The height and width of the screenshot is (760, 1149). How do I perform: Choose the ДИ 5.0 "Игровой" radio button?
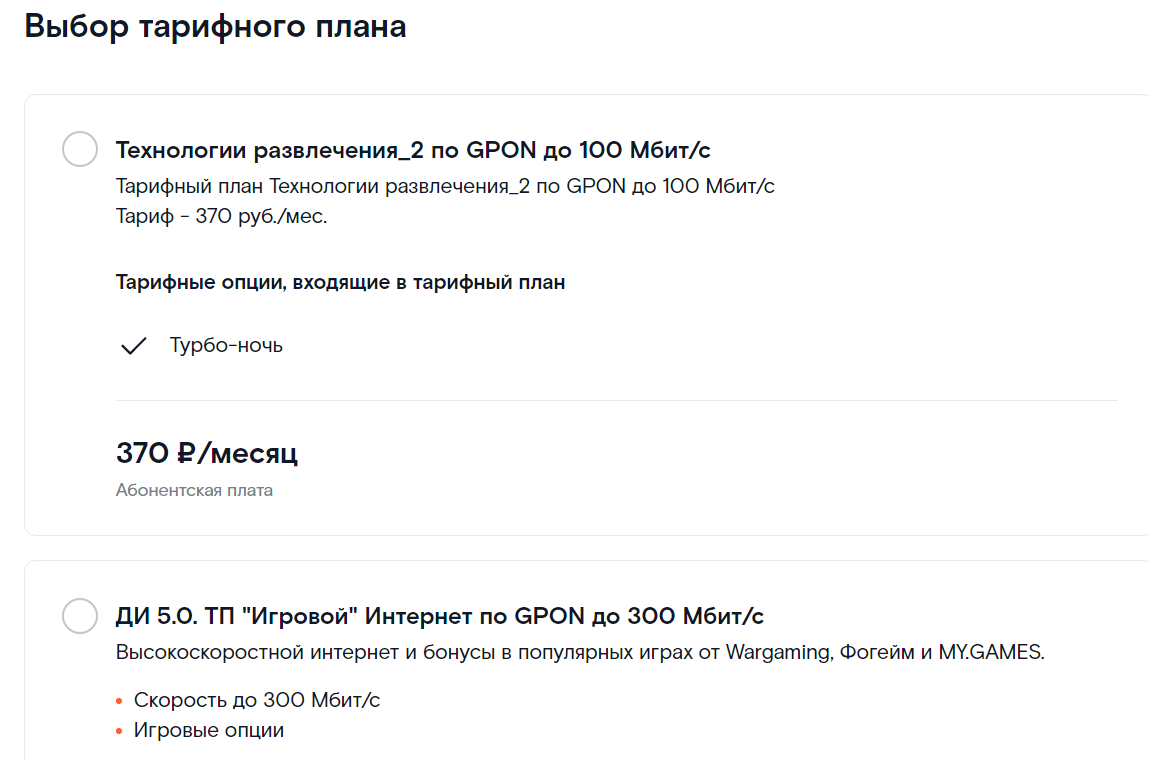pyautogui.click(x=80, y=615)
